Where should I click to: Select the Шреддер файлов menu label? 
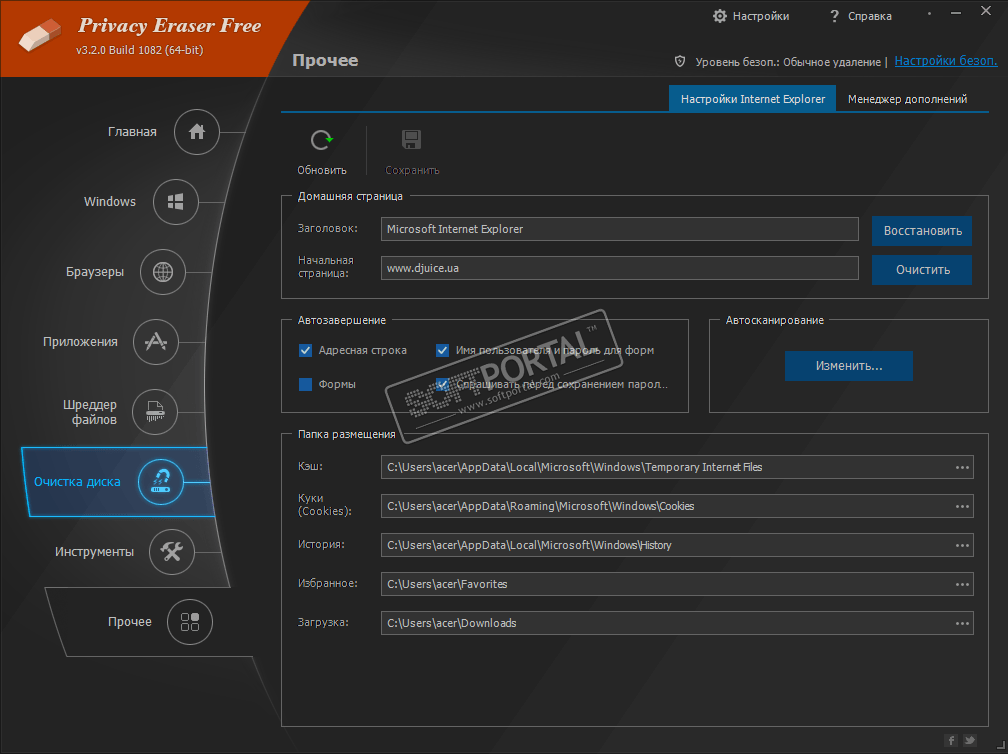[x=90, y=412]
